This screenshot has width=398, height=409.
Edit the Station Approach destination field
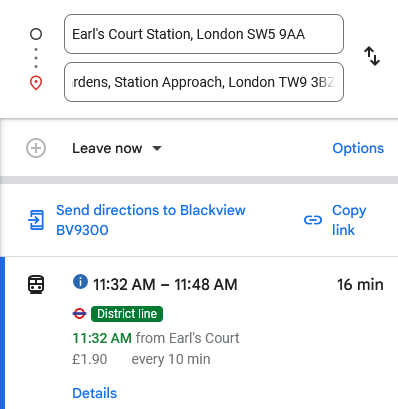204,82
